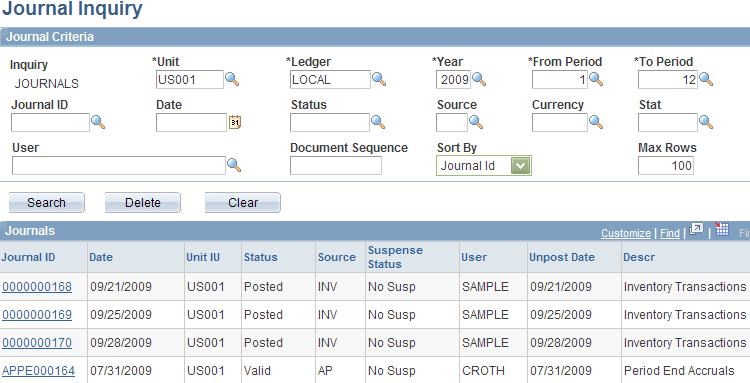Image resolution: width=750 pixels, height=383 pixels.
Task: Click the Delete button
Action: [x=143, y=203]
